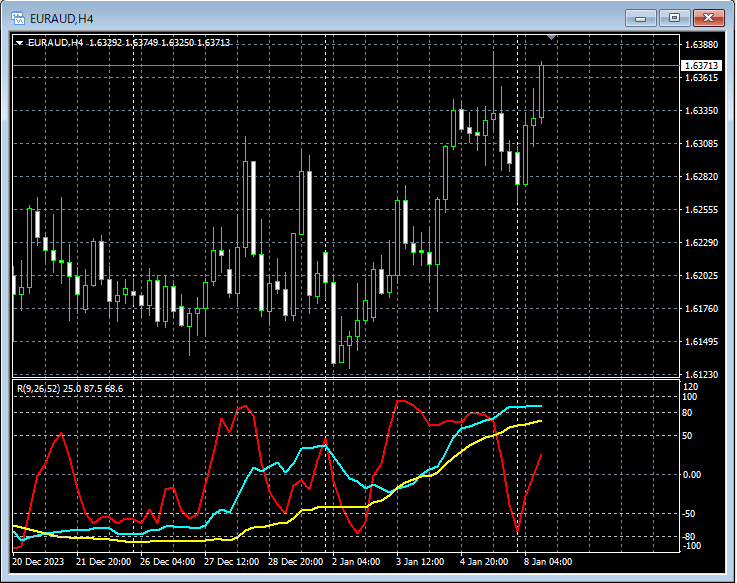Click the indicator scale value 0.00

click(692, 475)
